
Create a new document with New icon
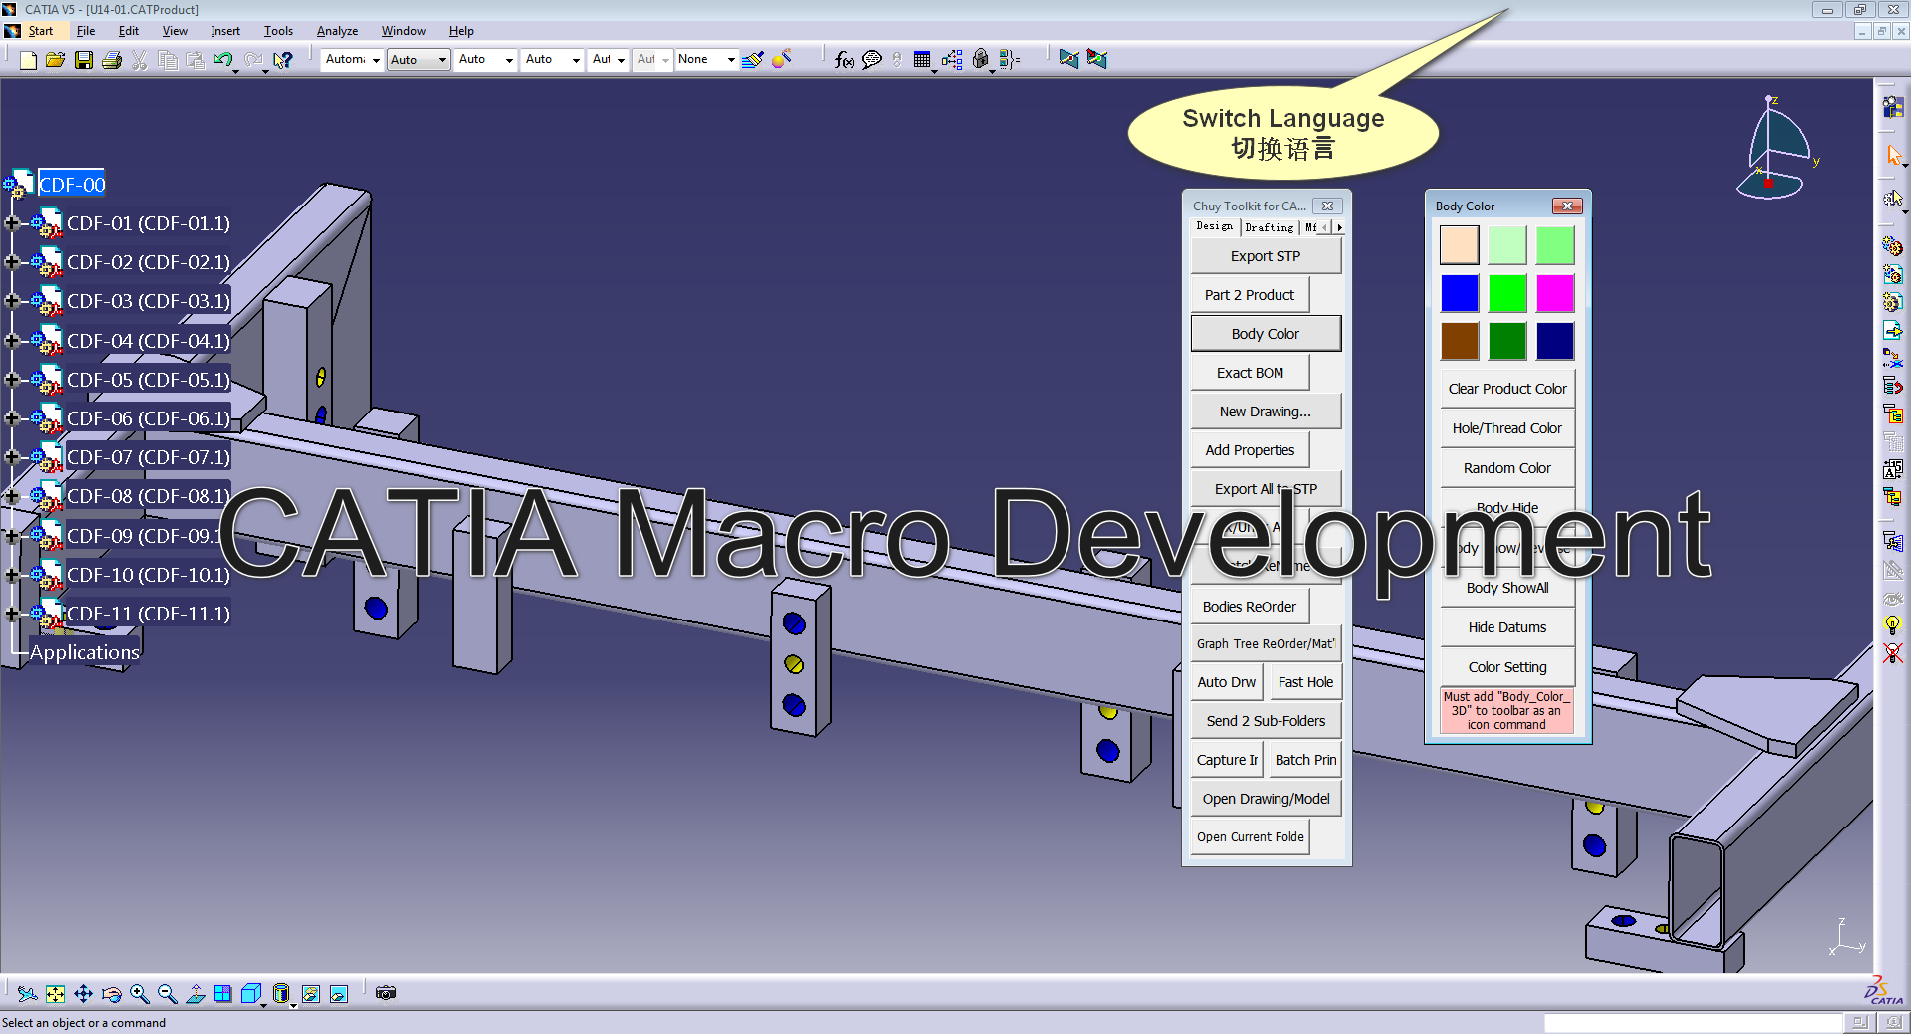pyautogui.click(x=28, y=60)
